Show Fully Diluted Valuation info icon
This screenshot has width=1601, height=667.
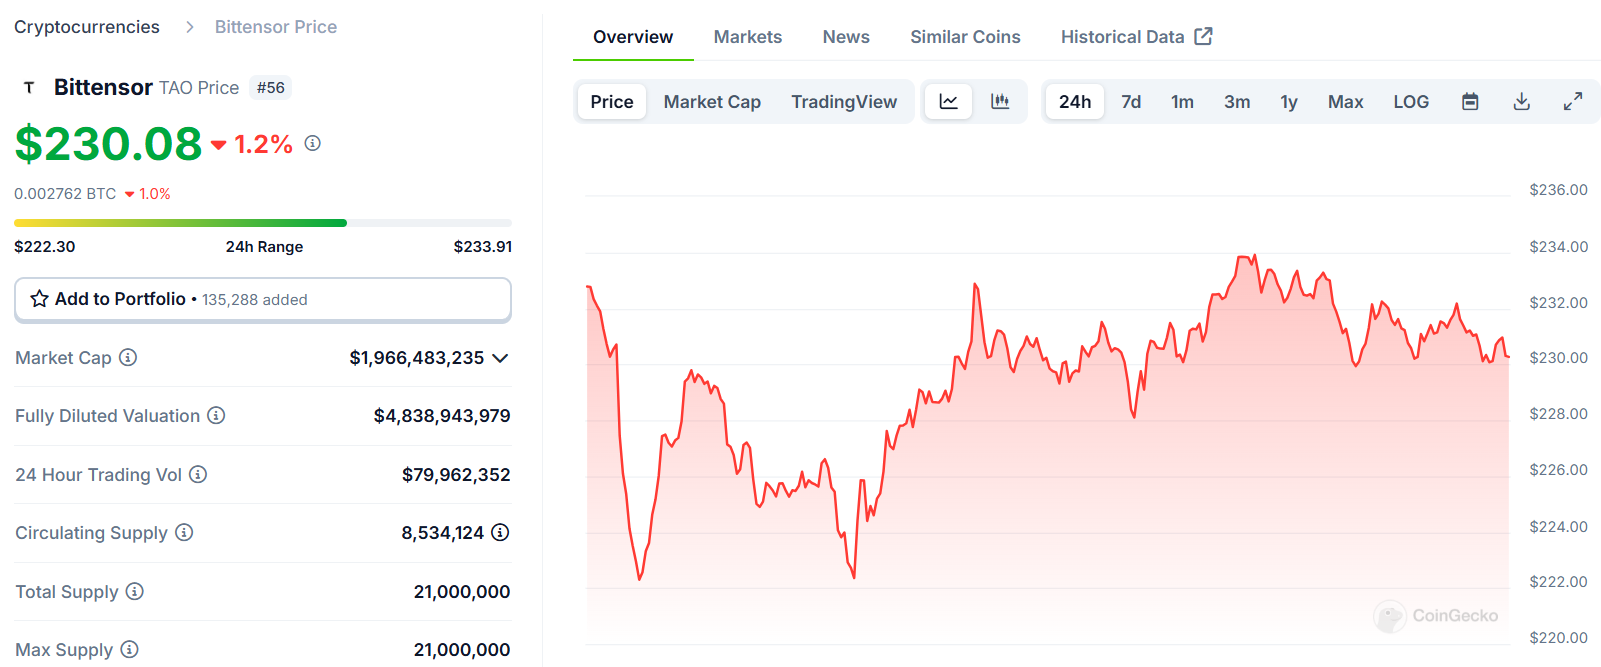point(216,415)
